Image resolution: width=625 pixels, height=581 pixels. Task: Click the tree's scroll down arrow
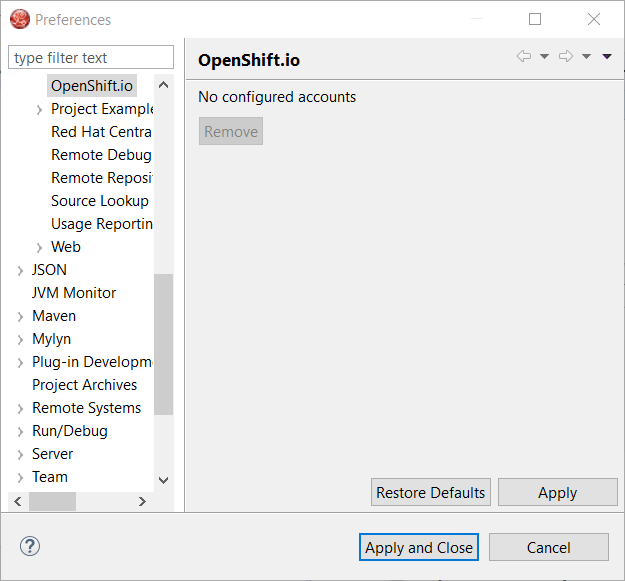tap(164, 481)
